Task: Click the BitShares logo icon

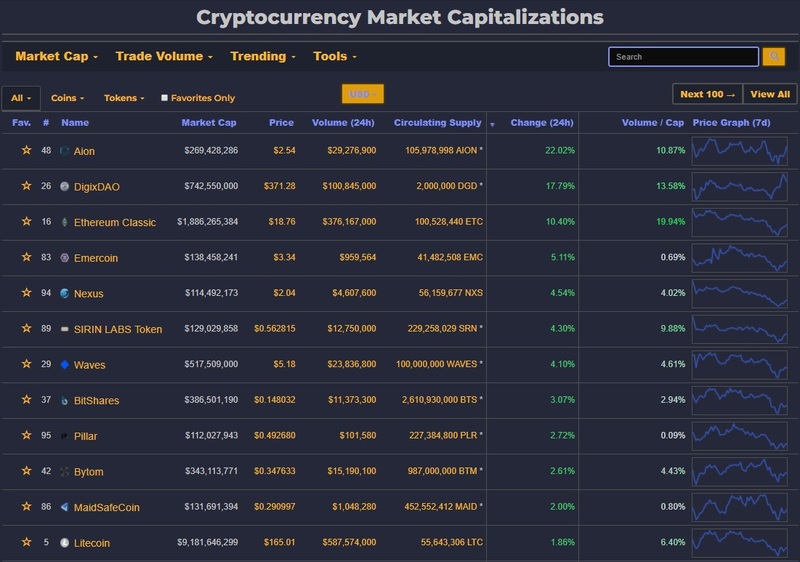Action: pos(64,400)
